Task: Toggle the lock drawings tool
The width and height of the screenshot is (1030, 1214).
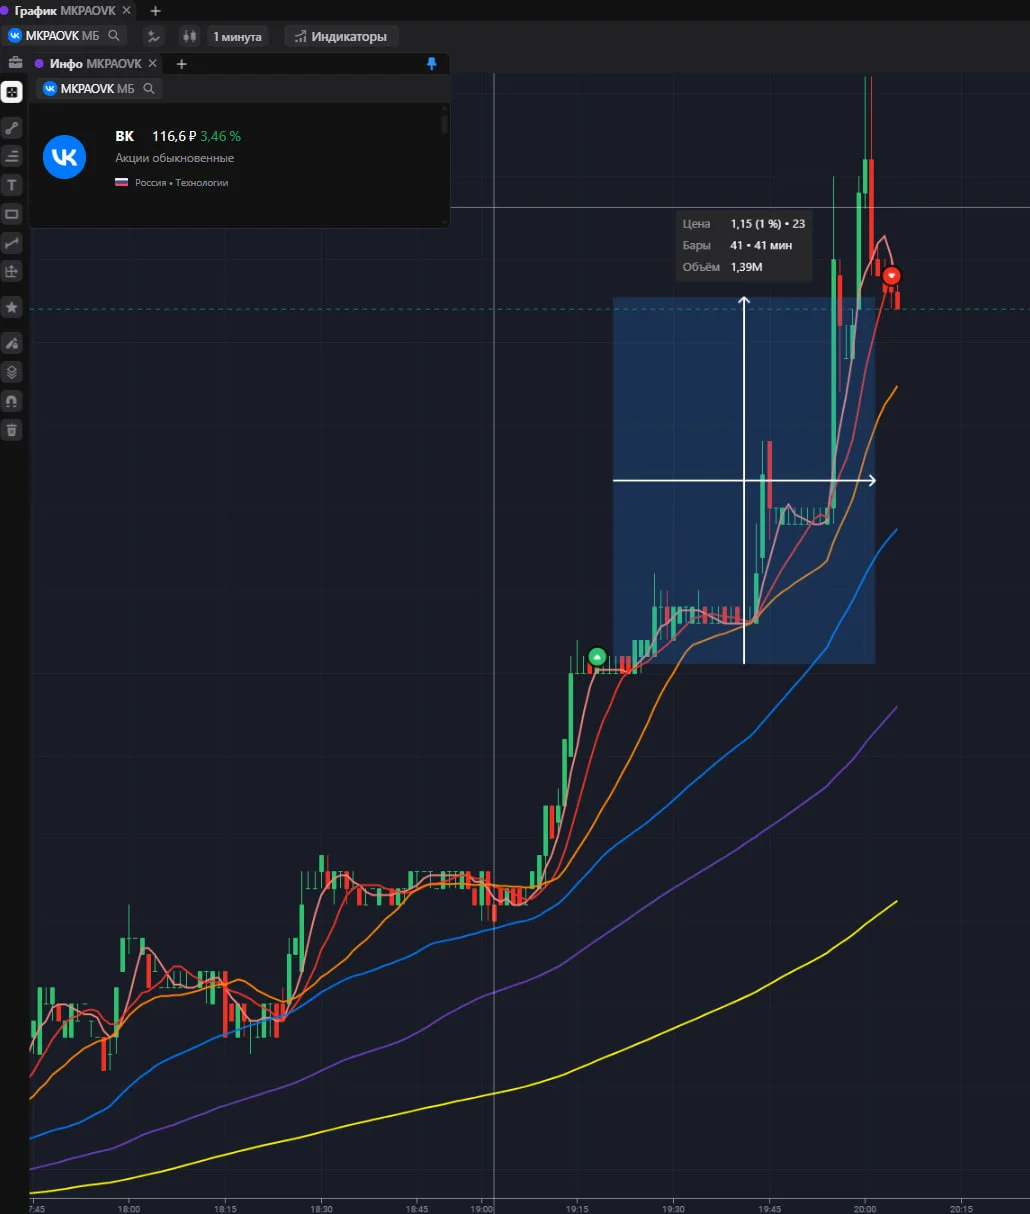Action: [12, 343]
